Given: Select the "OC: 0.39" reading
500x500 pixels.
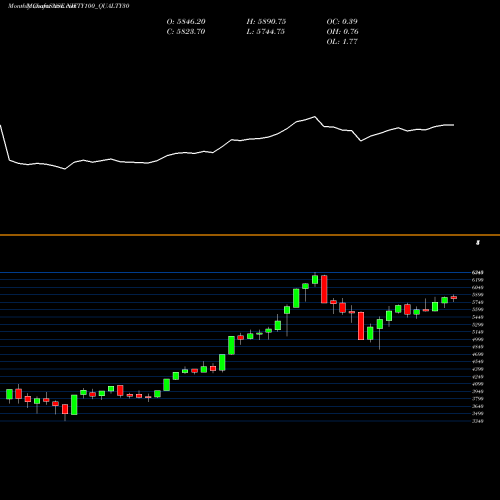Looking at the screenshot, I should pos(342,22).
